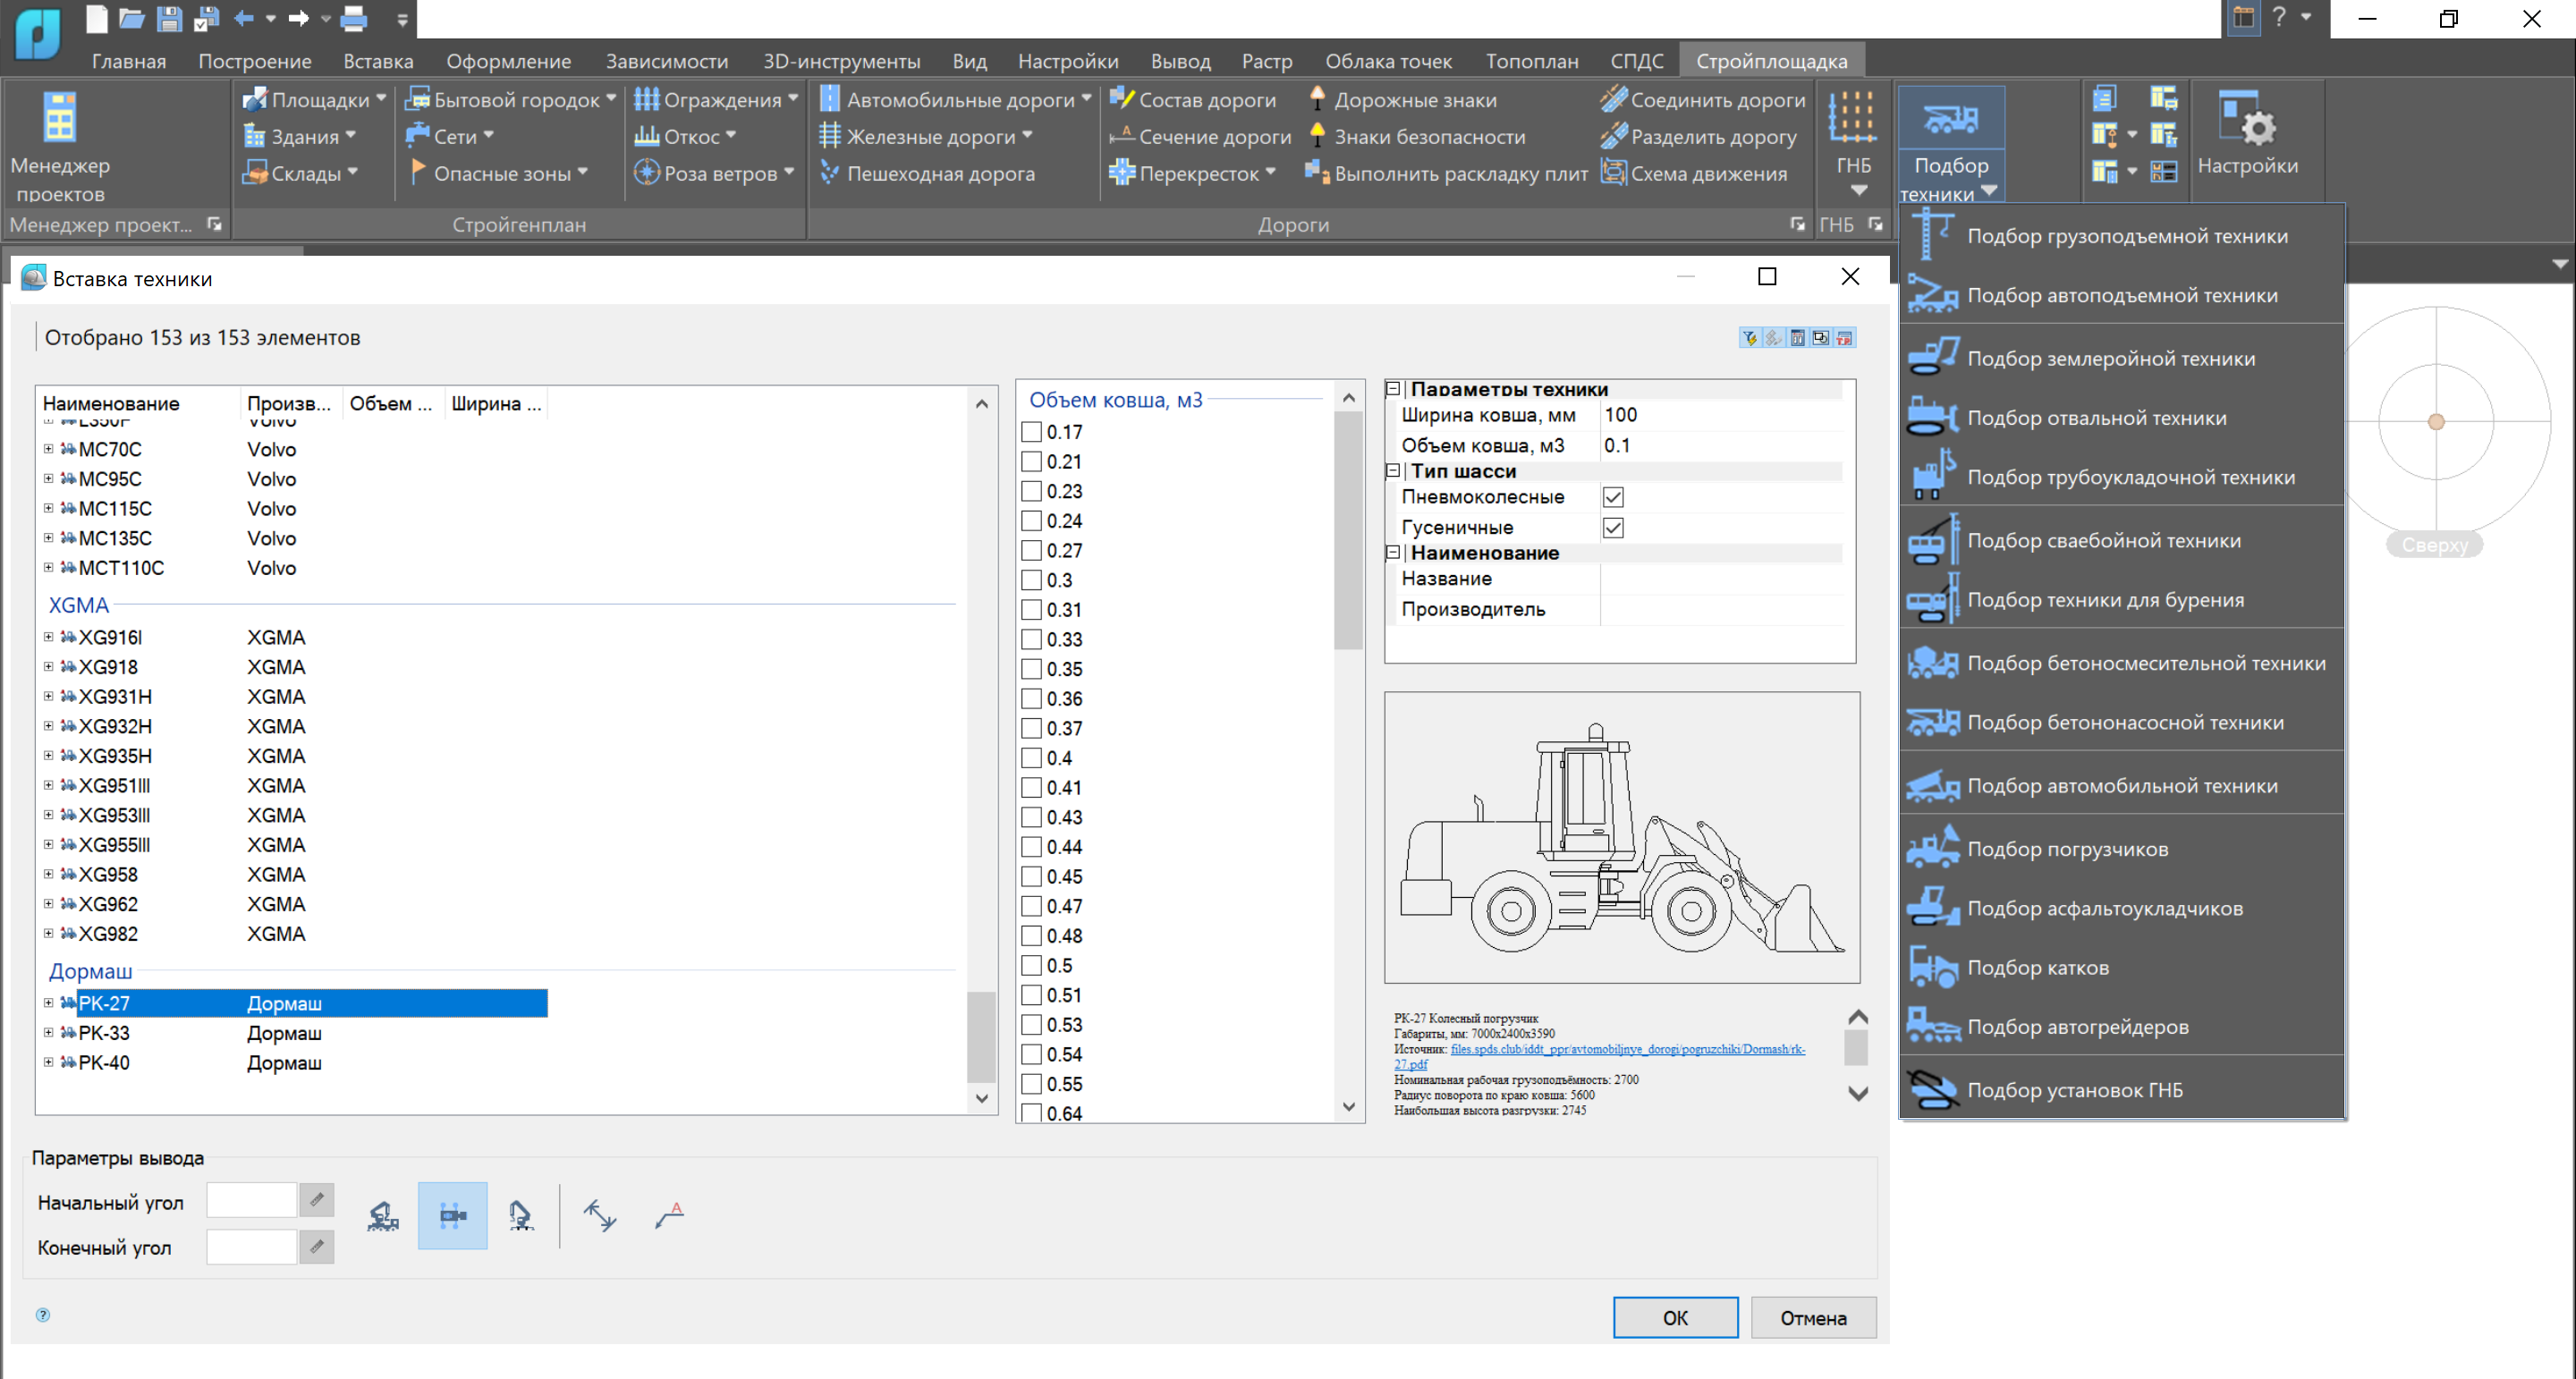
Task: Click the Начальный угол input field
Action: [251, 1200]
